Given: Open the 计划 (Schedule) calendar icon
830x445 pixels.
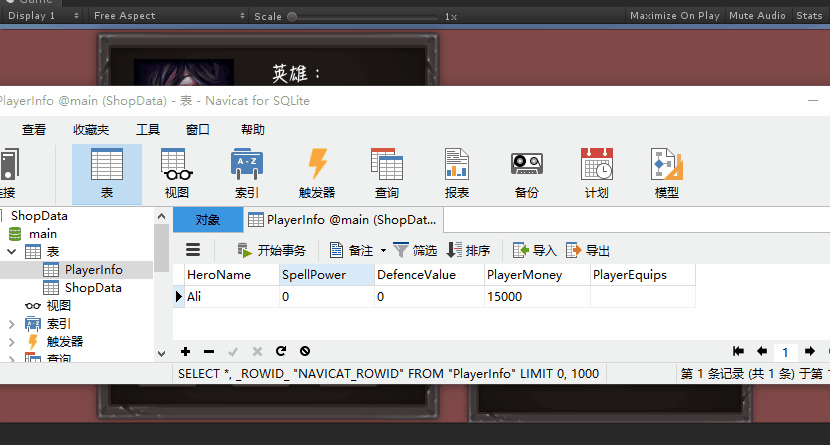Looking at the screenshot, I should click(x=597, y=174).
